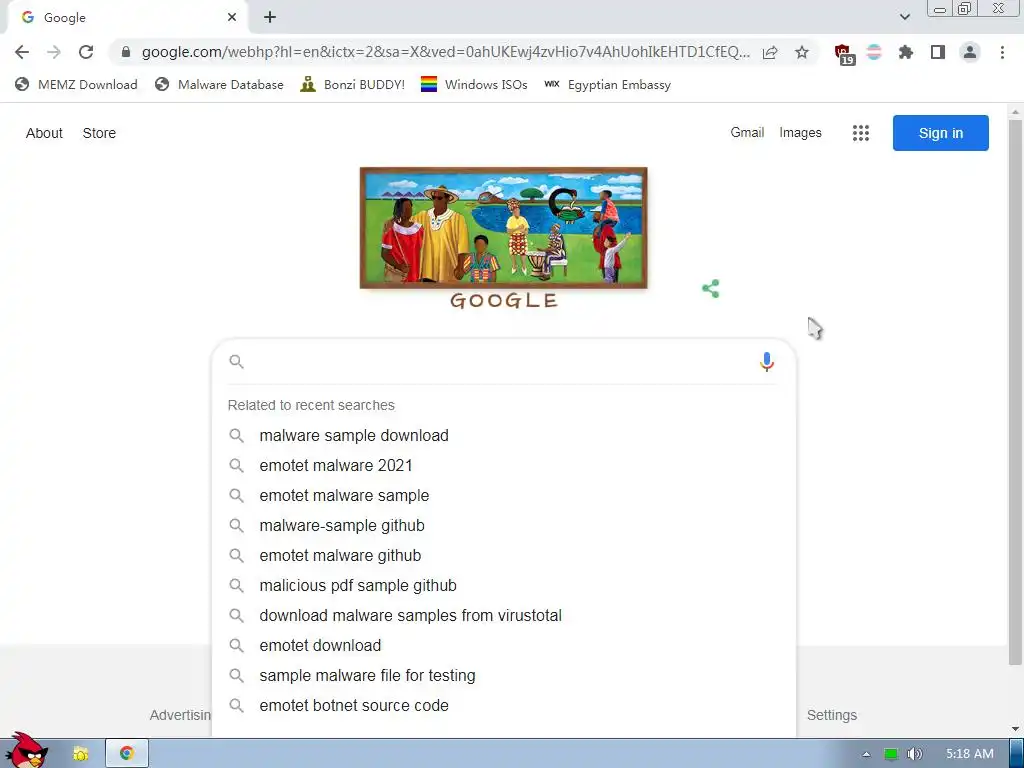Image resolution: width=1024 pixels, height=768 pixels.
Task: Click the magnifier icon in the search box
Action: pos(236,362)
